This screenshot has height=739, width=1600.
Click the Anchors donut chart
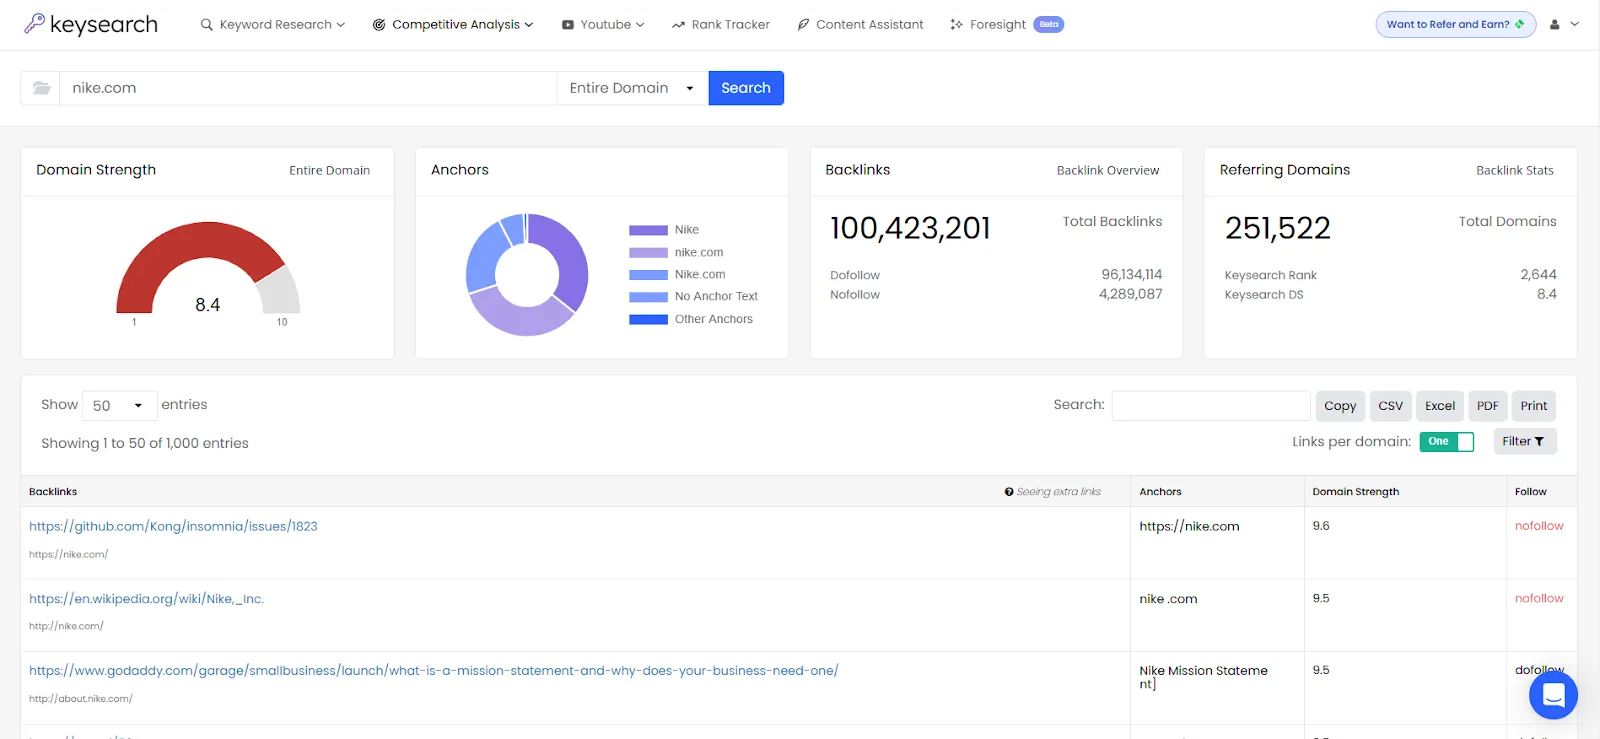(527, 274)
